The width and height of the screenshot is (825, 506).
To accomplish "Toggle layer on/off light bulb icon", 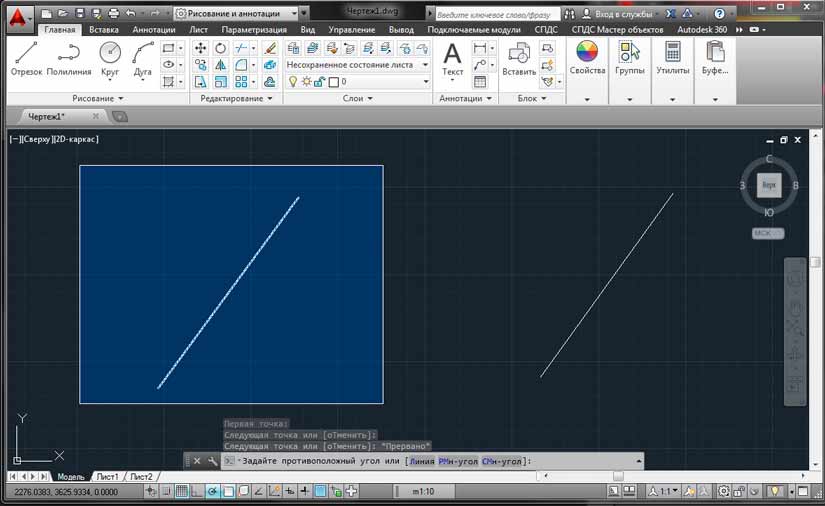I will click(293, 82).
